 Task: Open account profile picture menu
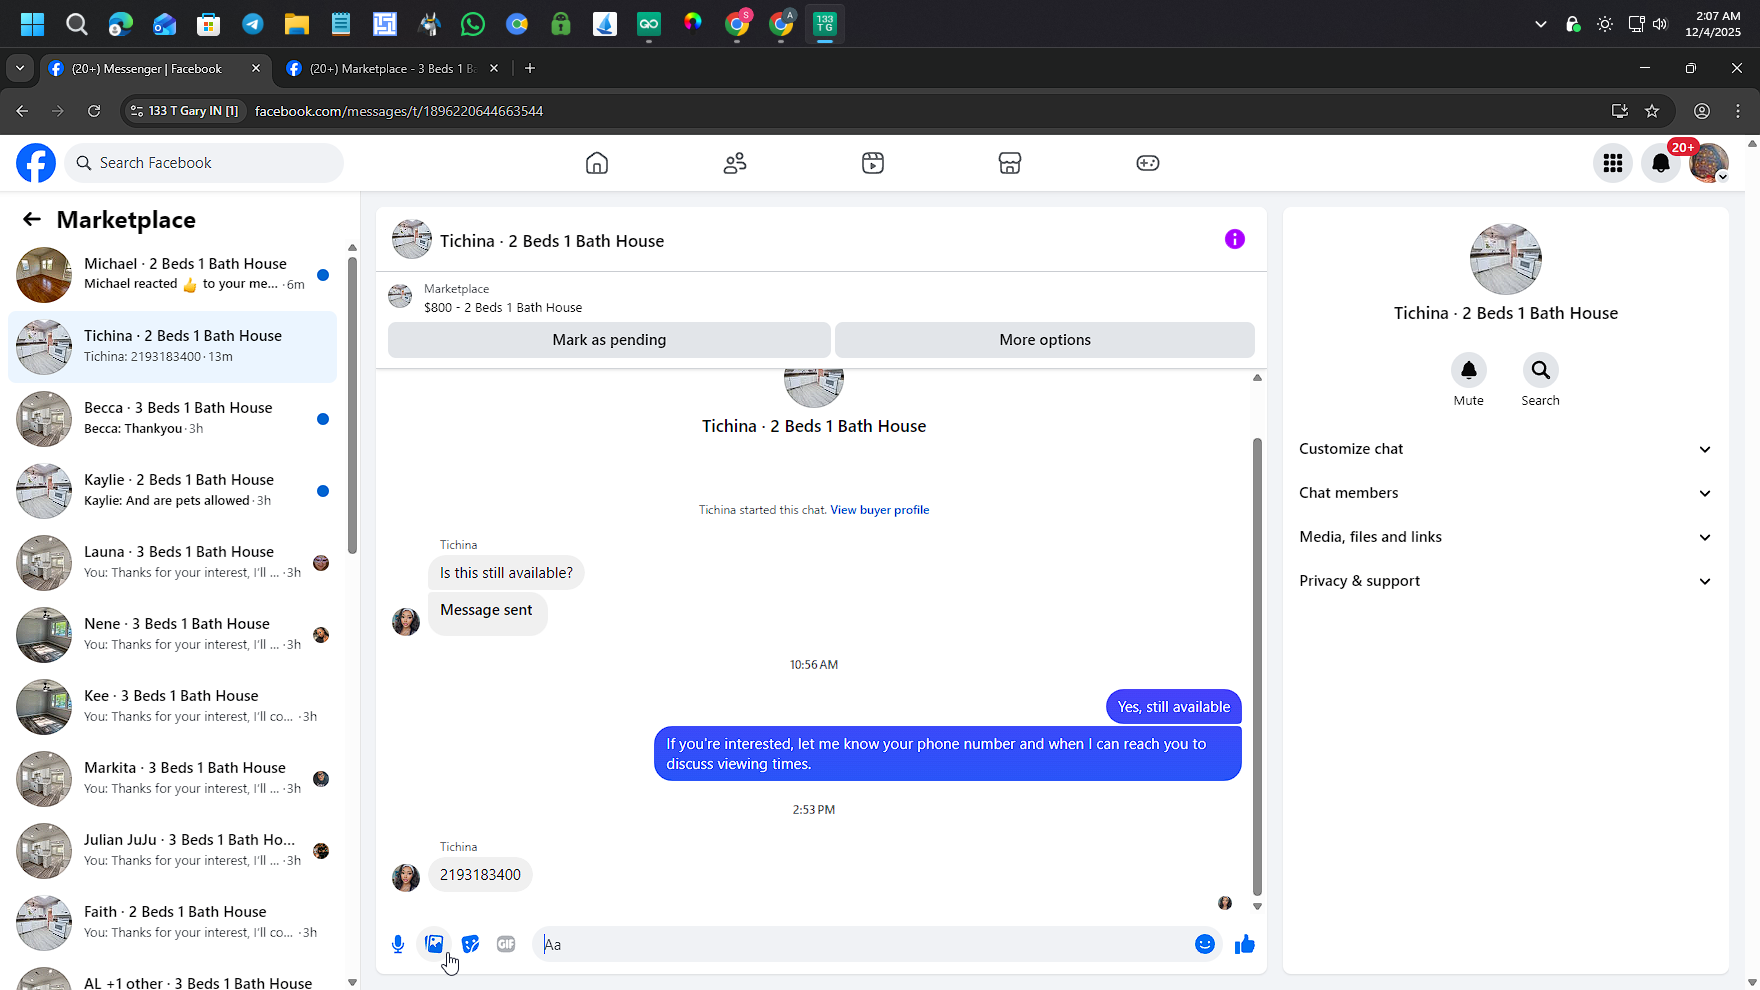[x=1709, y=163]
